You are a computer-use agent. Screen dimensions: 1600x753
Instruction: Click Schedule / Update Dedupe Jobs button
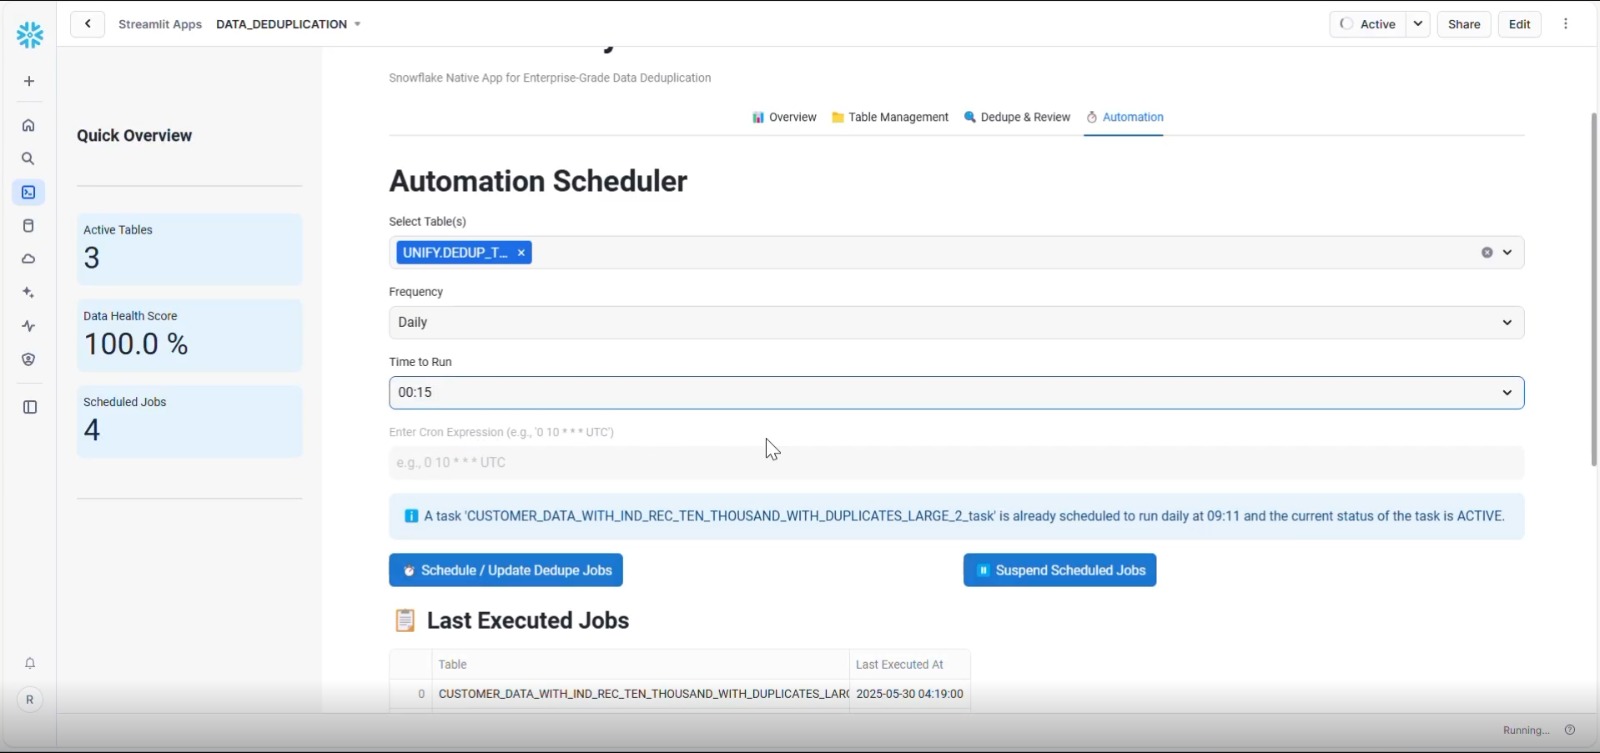(x=506, y=570)
